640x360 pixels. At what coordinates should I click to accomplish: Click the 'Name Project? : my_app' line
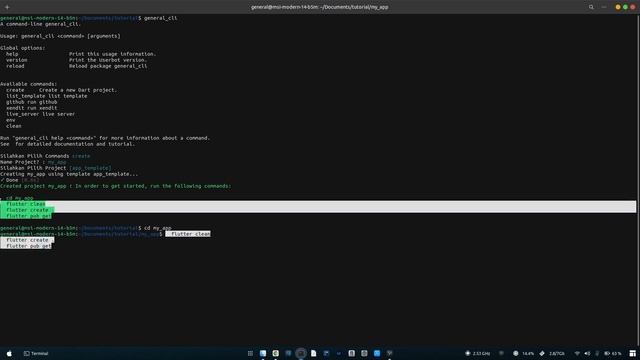coord(33,162)
